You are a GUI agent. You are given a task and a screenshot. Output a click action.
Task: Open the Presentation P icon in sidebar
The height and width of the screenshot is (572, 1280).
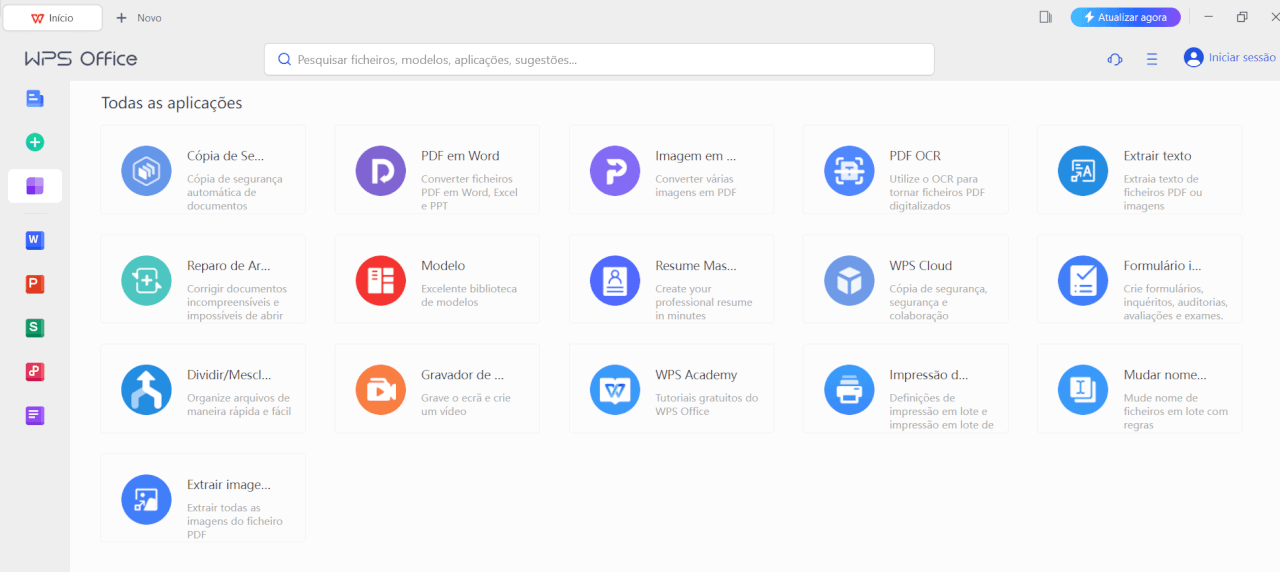pos(35,284)
